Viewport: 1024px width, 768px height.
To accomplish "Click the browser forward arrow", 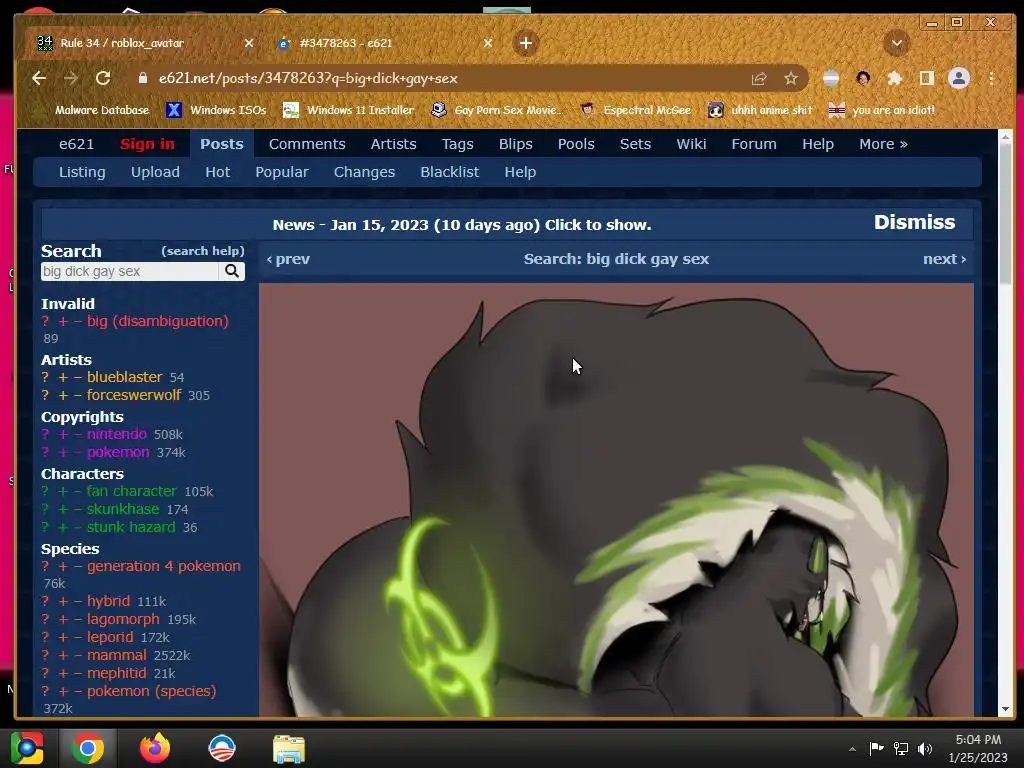I will click(x=71, y=78).
